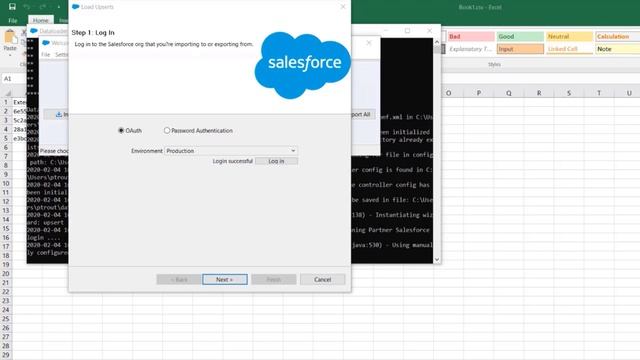The height and width of the screenshot is (360, 640).
Task: Select row header 25
Action: pyautogui.click(x=6, y=319)
